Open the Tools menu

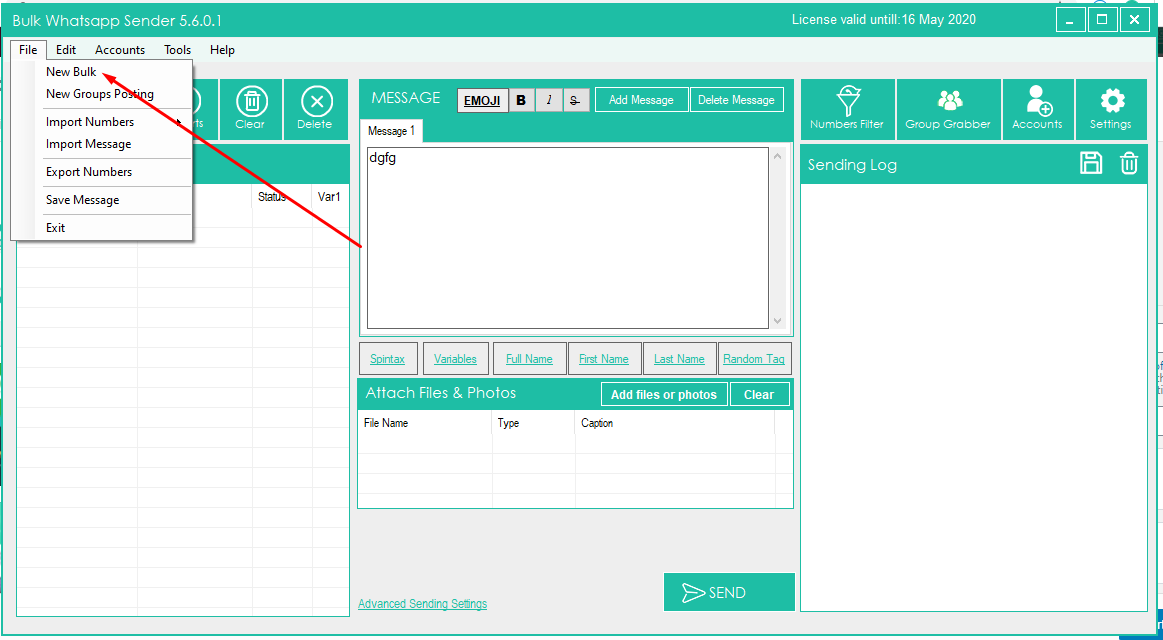[177, 50]
